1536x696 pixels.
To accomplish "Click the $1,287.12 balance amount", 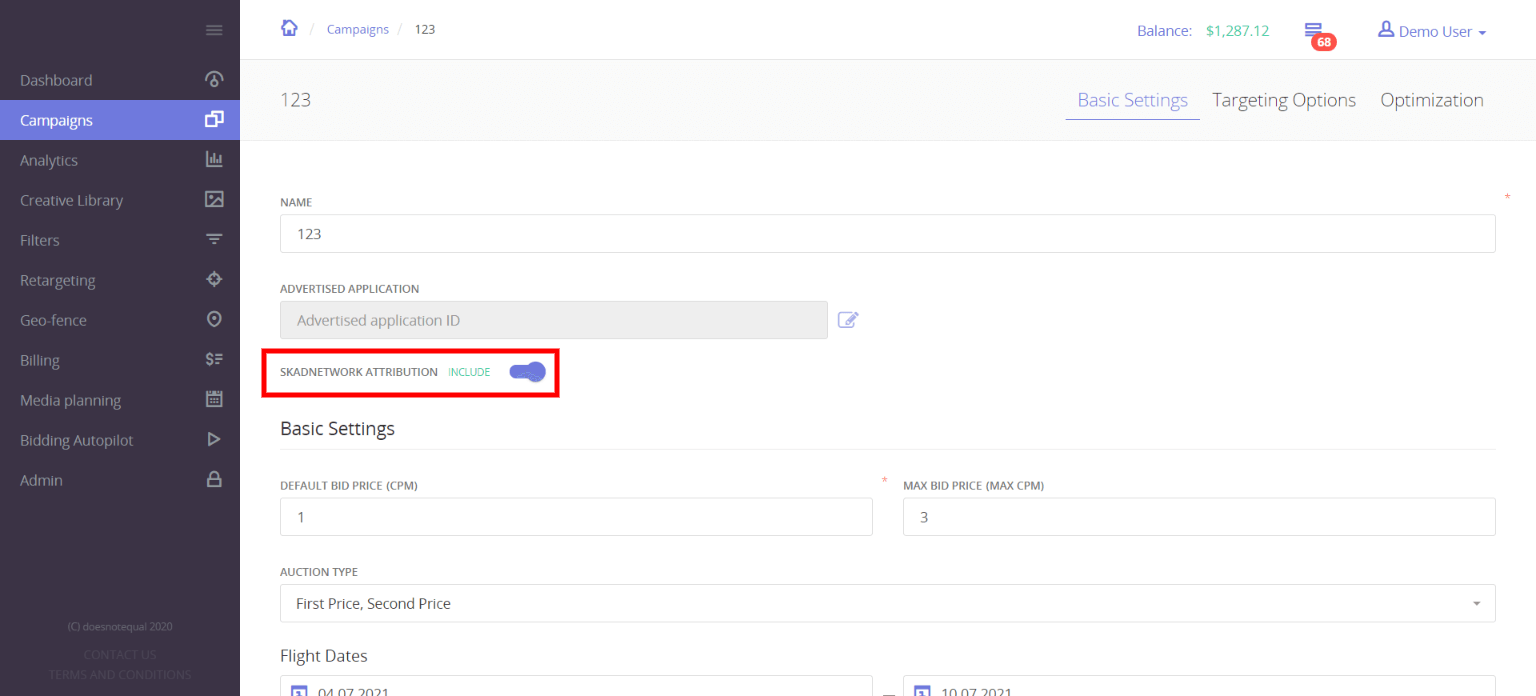I will tap(1237, 31).
